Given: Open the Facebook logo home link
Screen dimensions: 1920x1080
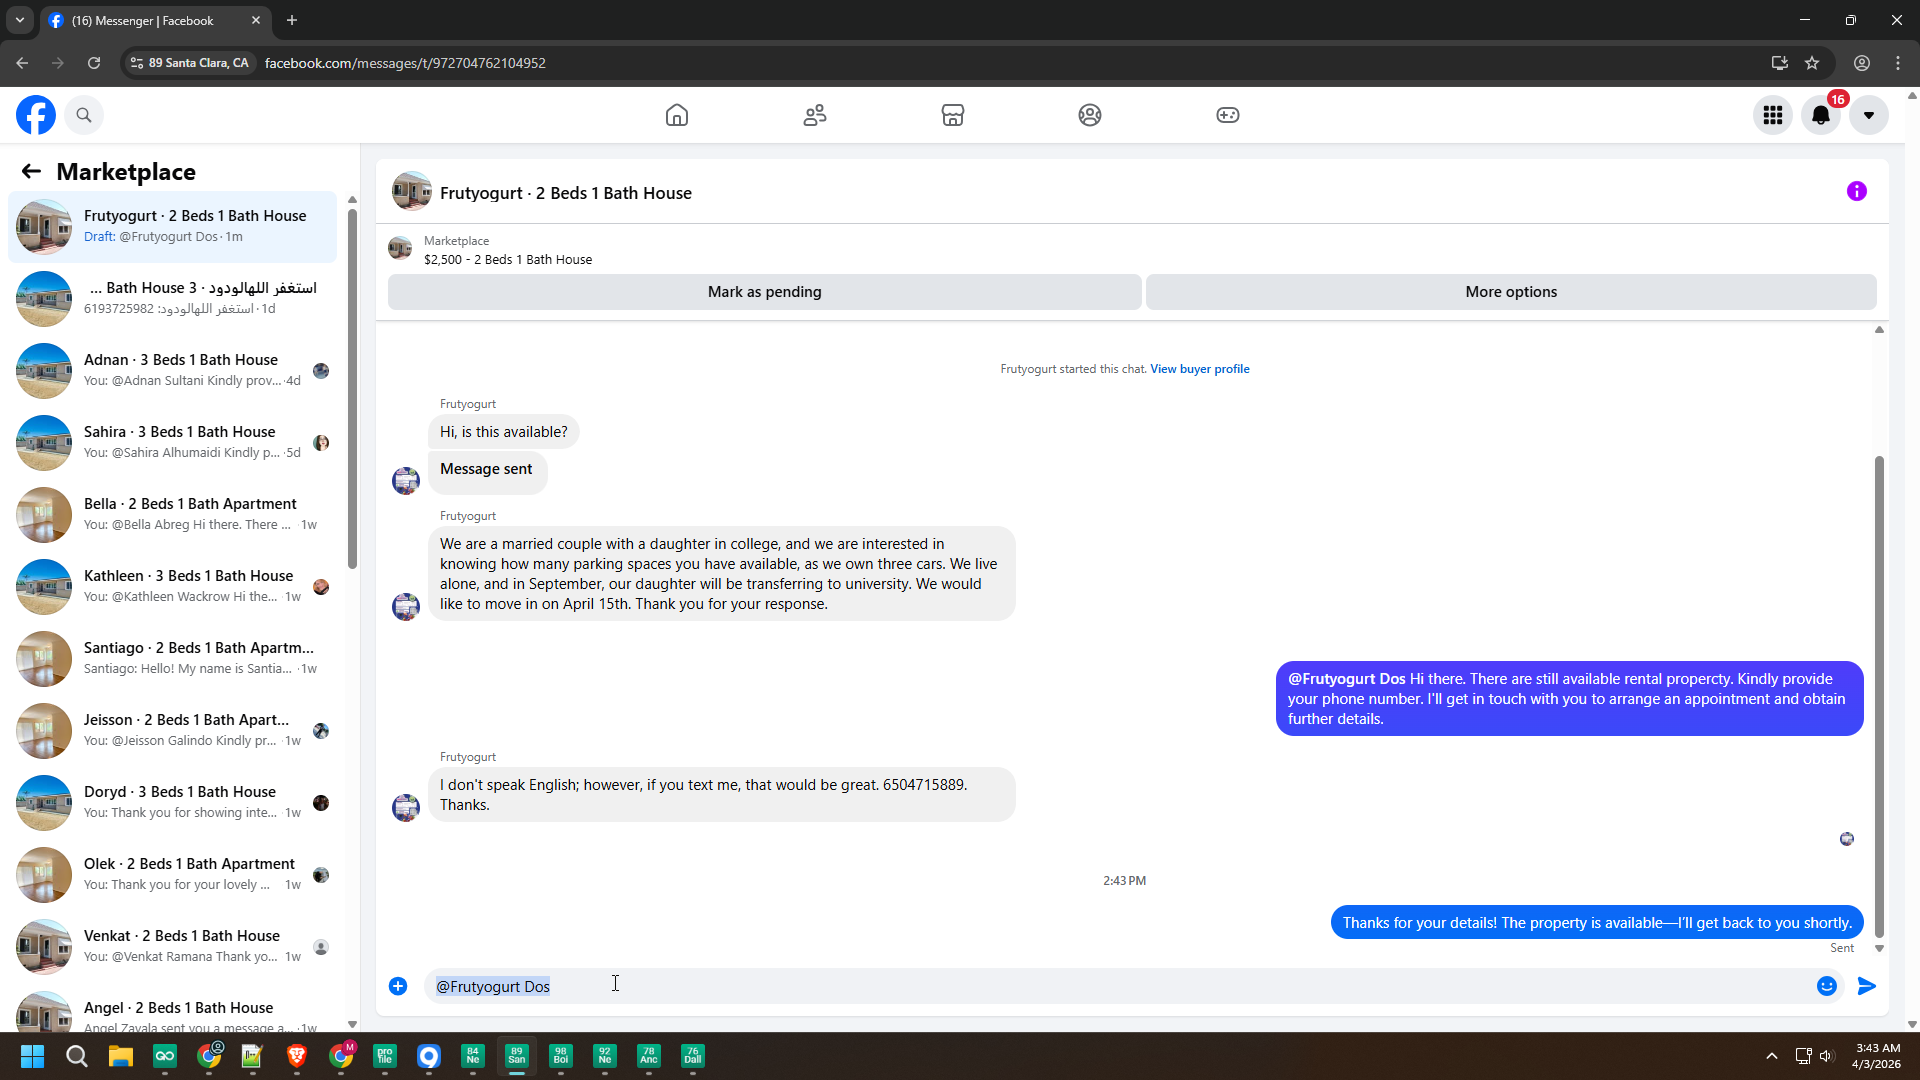Looking at the screenshot, I should tap(36, 115).
